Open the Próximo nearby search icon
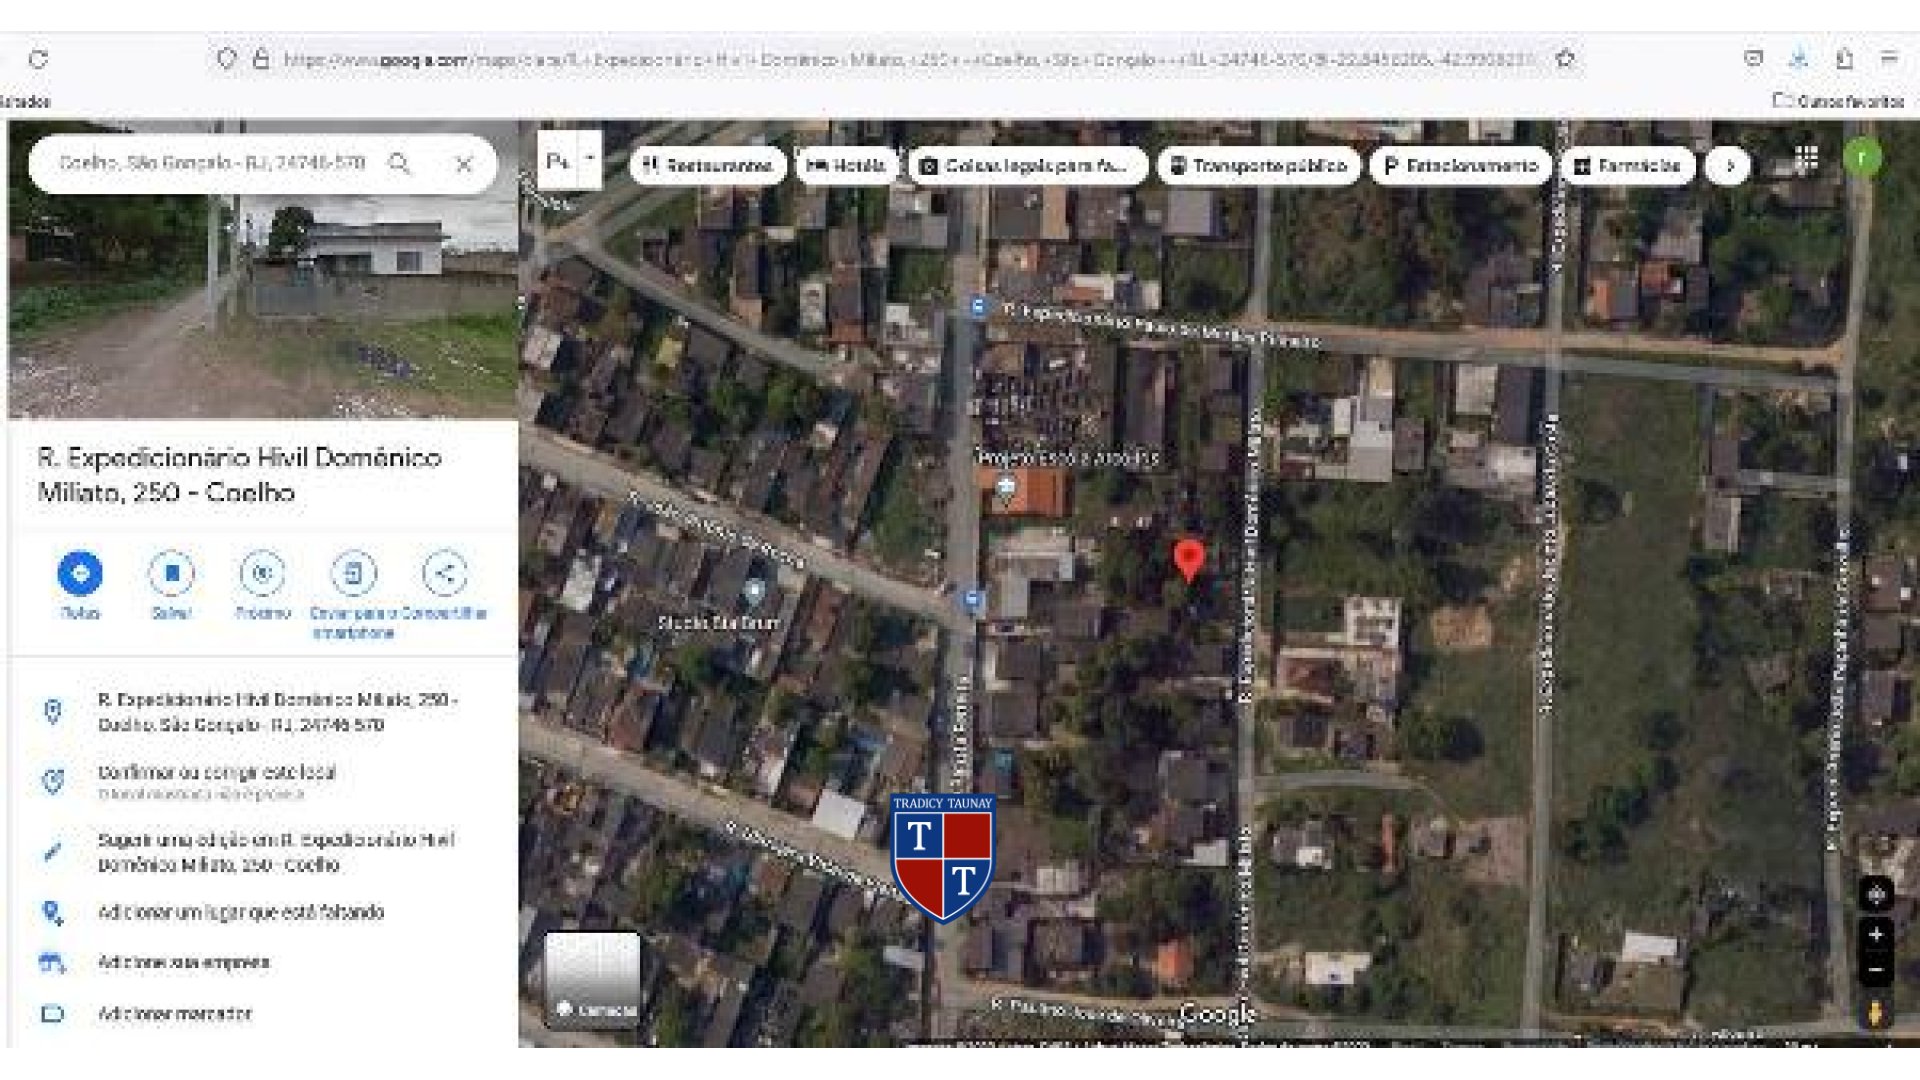The image size is (1920, 1080). (x=262, y=574)
